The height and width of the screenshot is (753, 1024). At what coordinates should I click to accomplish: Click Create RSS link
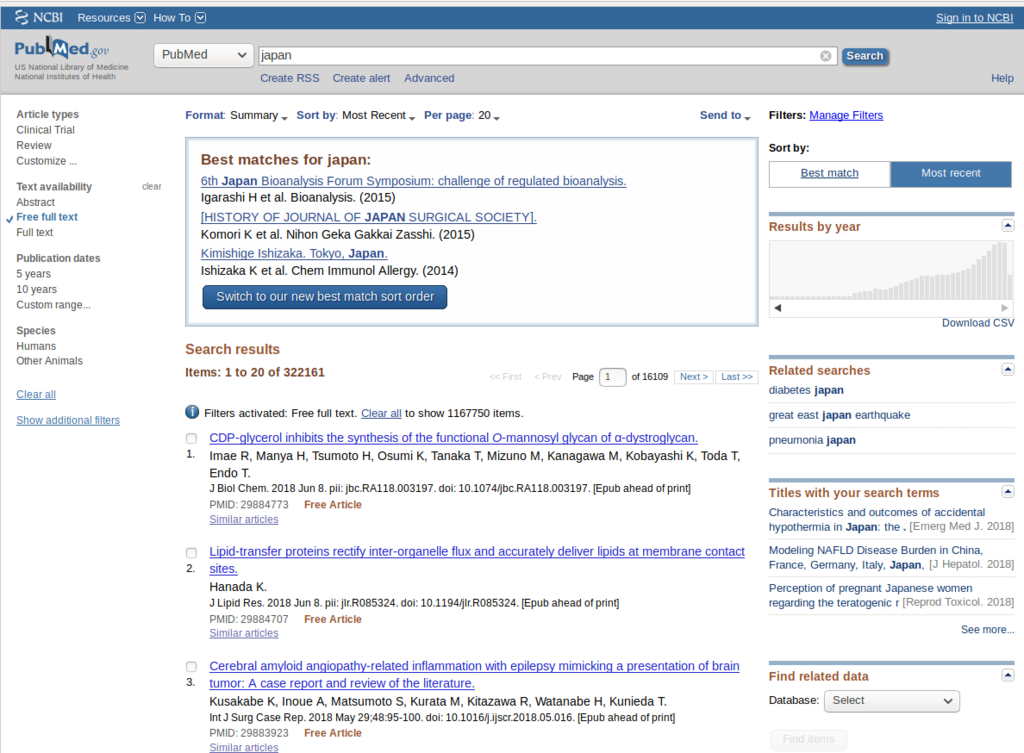290,78
